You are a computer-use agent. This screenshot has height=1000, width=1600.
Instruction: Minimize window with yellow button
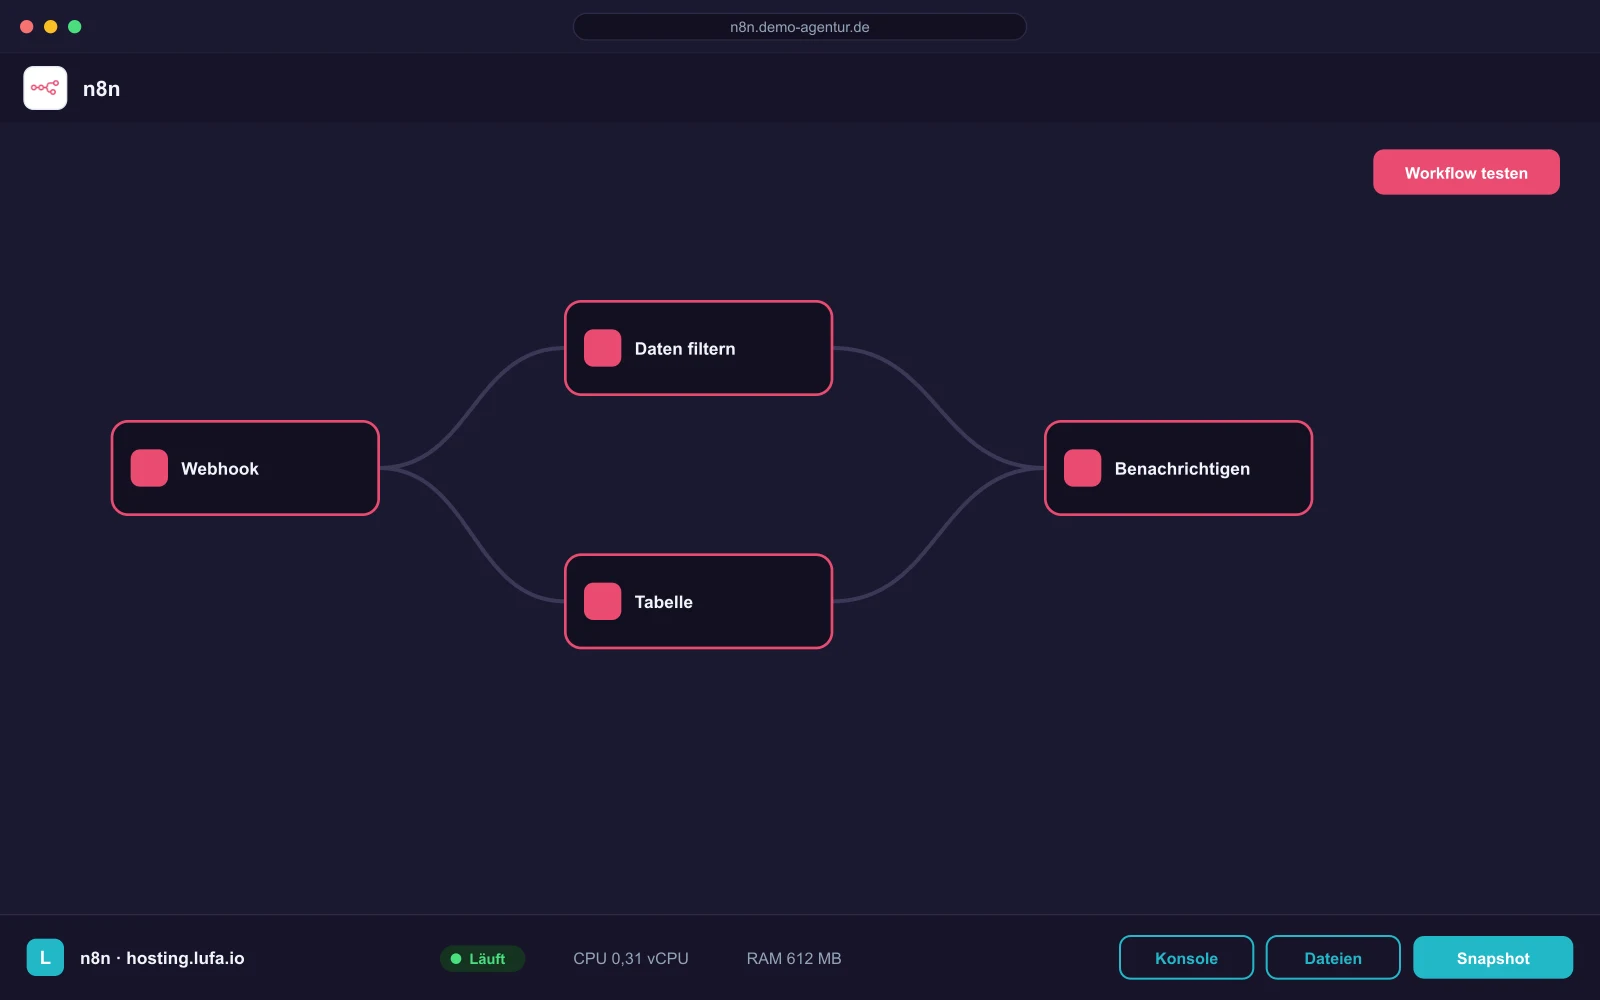51,27
